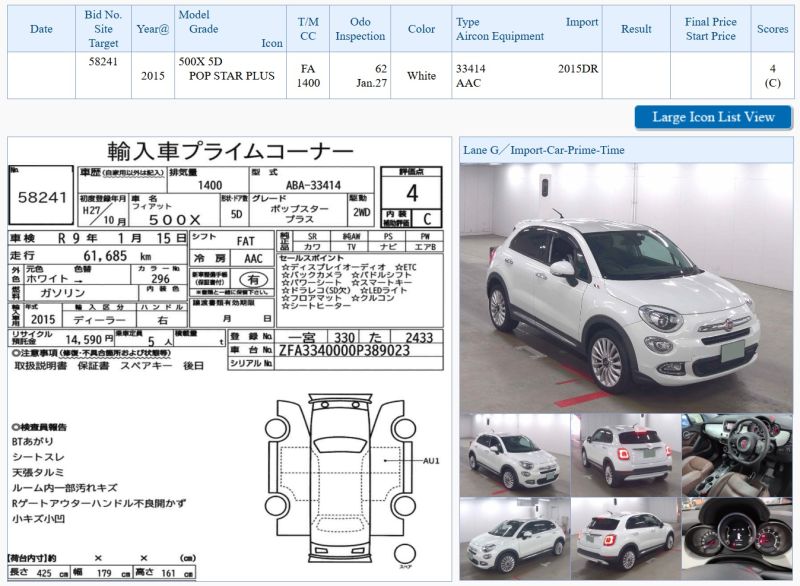Click the year 2015 table cell

point(153,75)
